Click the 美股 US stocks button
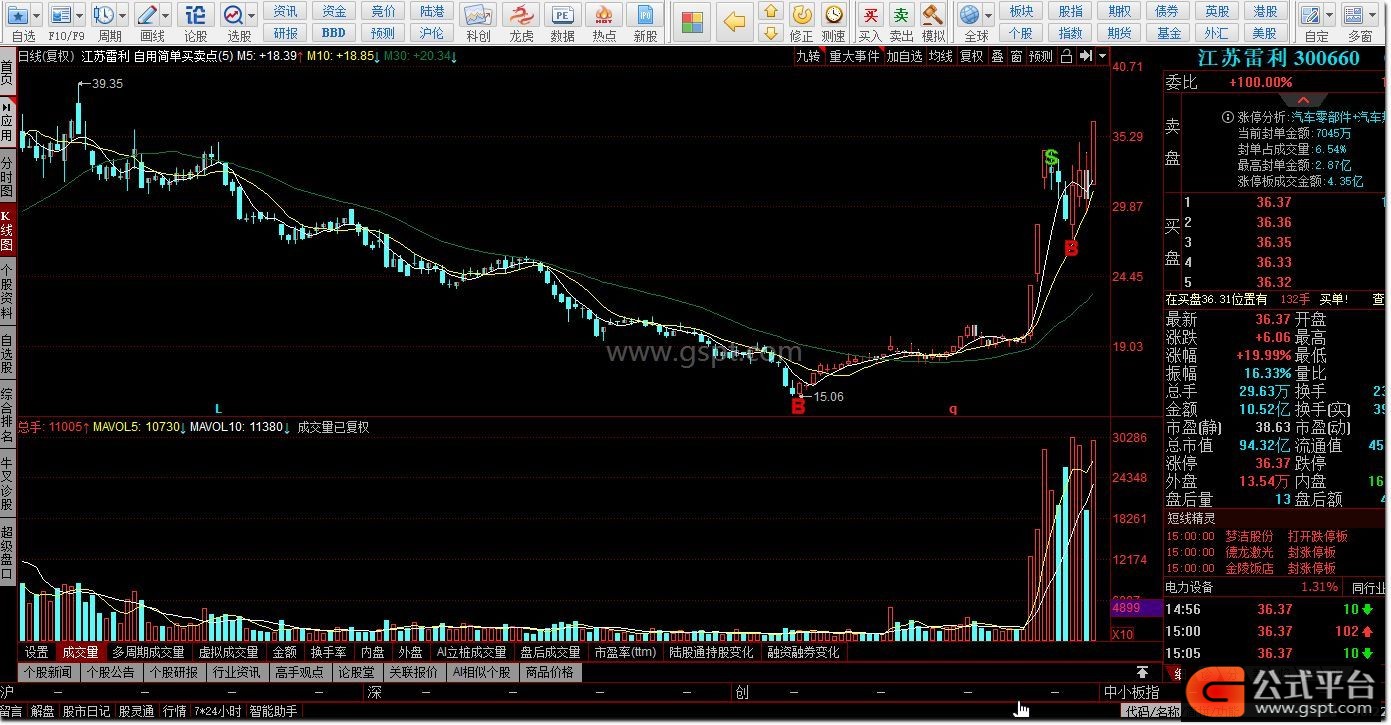 pyautogui.click(x=1265, y=33)
